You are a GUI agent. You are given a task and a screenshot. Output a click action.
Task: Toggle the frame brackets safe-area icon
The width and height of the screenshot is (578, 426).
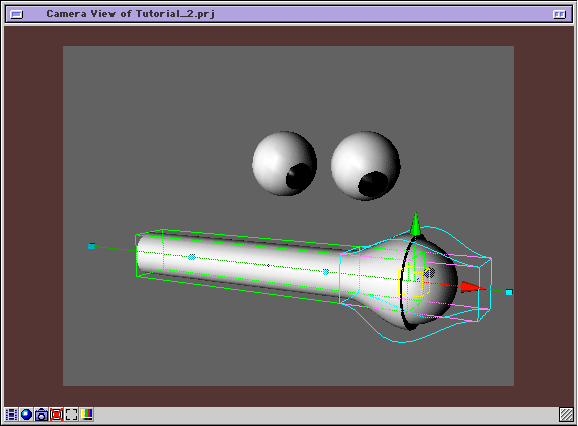(x=72, y=415)
